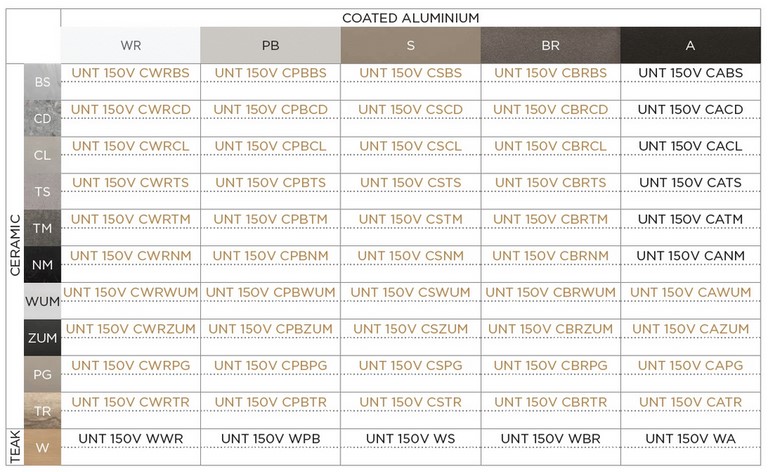The height and width of the screenshot is (472, 768).
Task: Select the vertical CERAMIC label
Action: (x=15, y=247)
